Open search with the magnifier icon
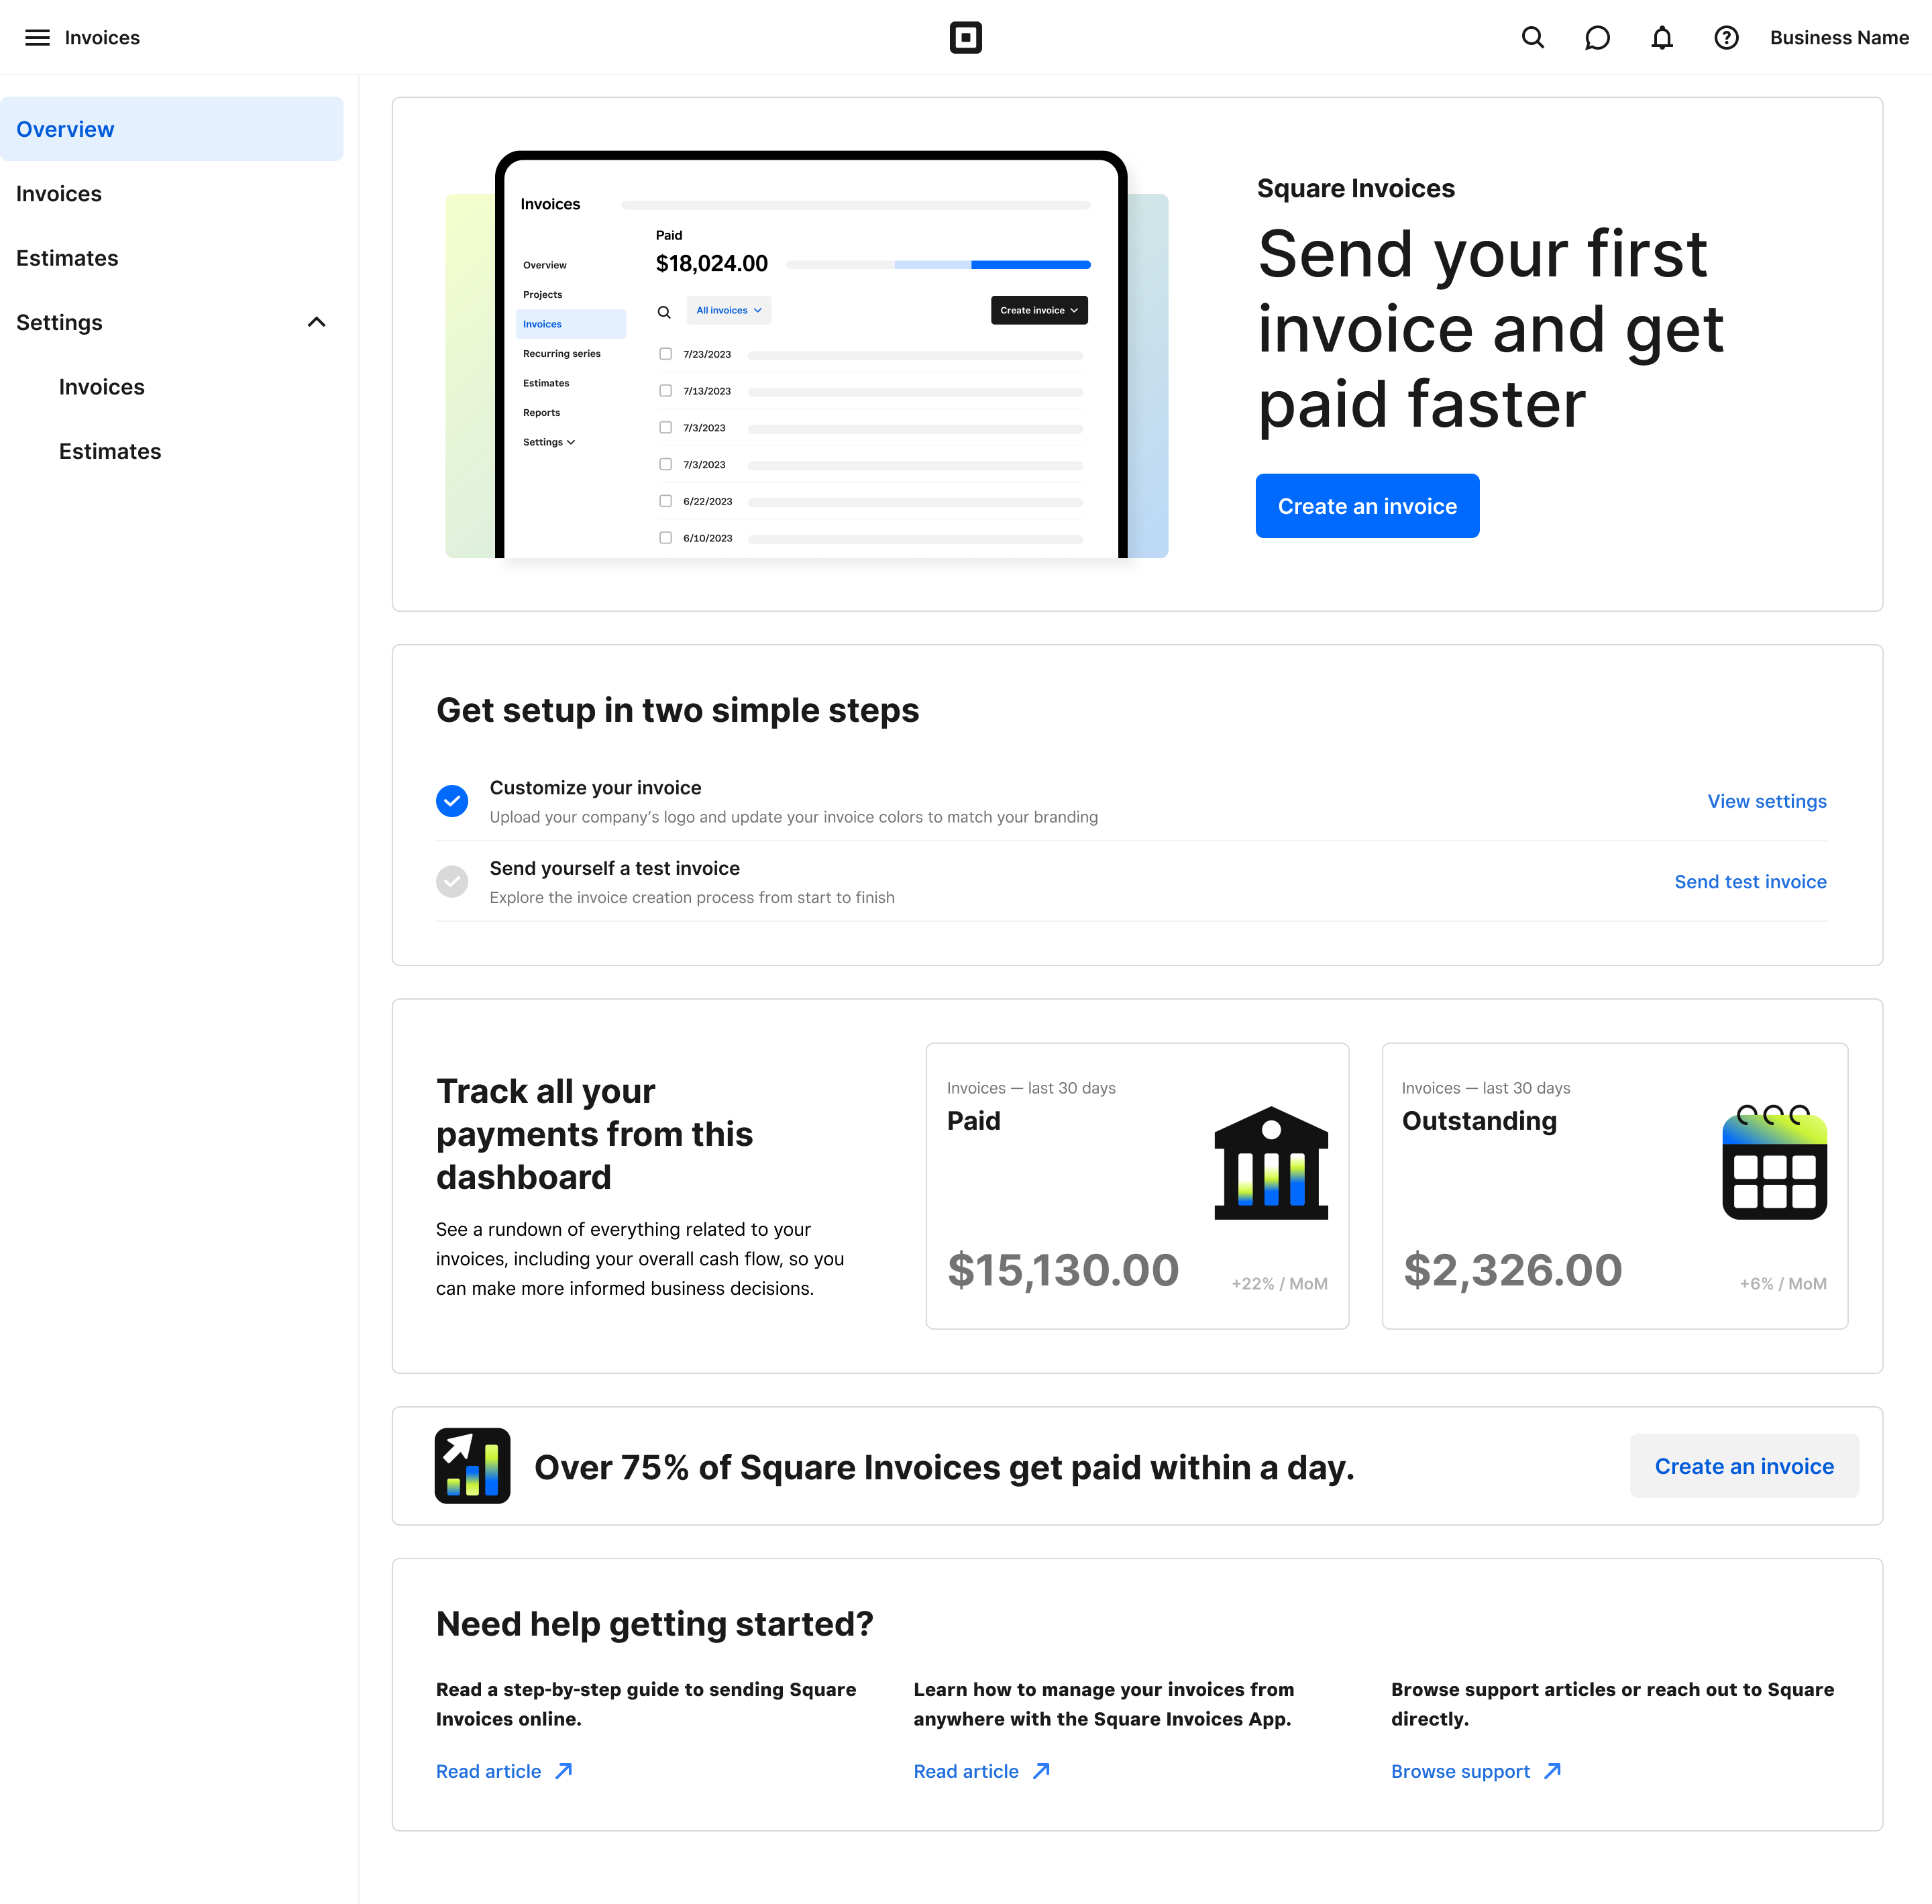The image size is (1932, 1904). point(1532,38)
